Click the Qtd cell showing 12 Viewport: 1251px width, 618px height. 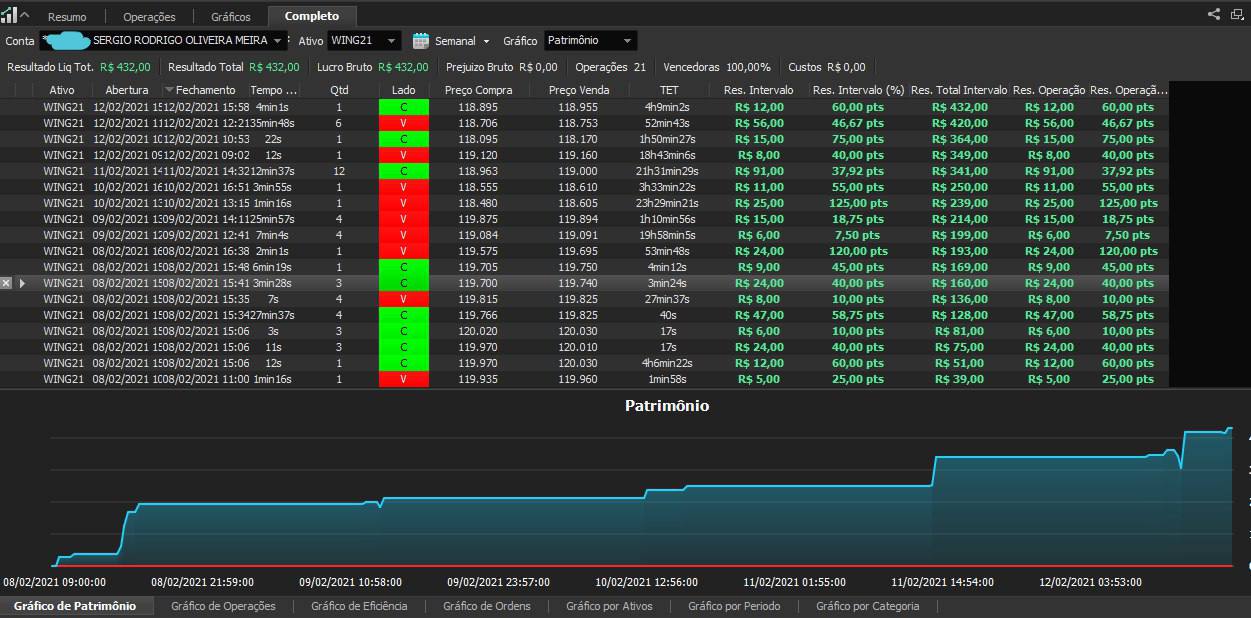(x=339, y=171)
